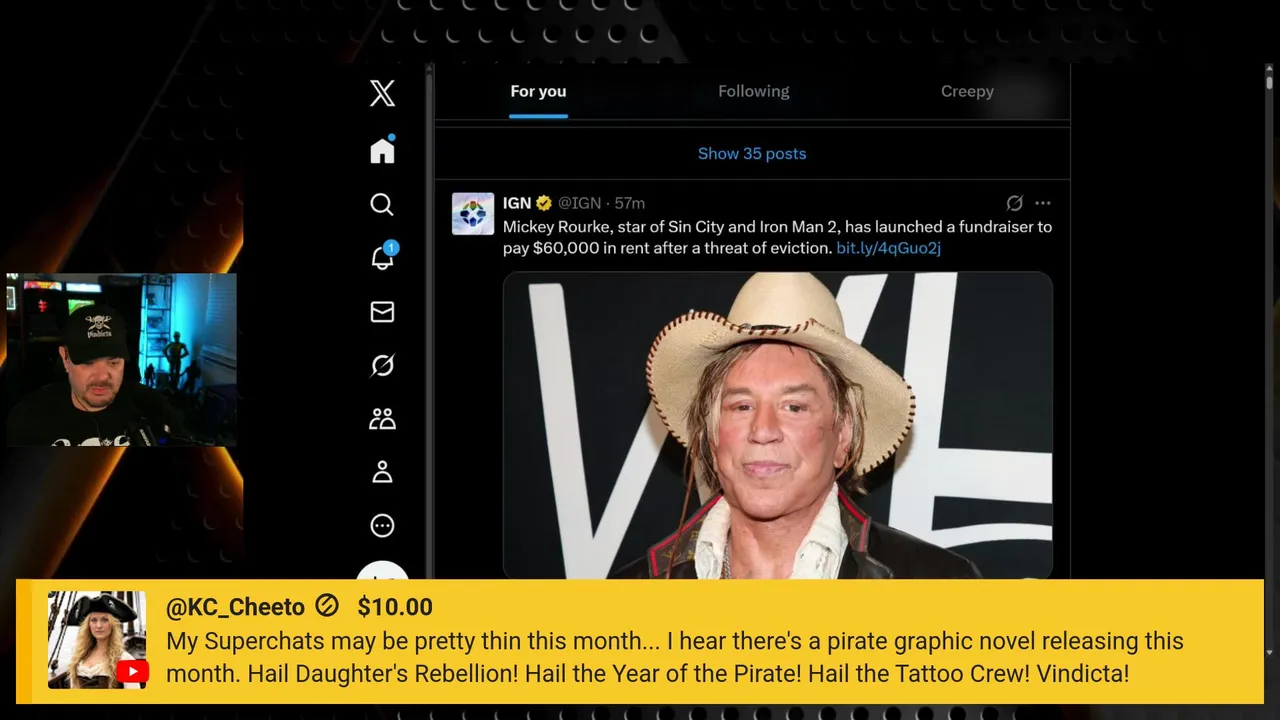The image size is (1280, 720).
Task: Open Grok icon in sidebar
Action: (x=382, y=366)
